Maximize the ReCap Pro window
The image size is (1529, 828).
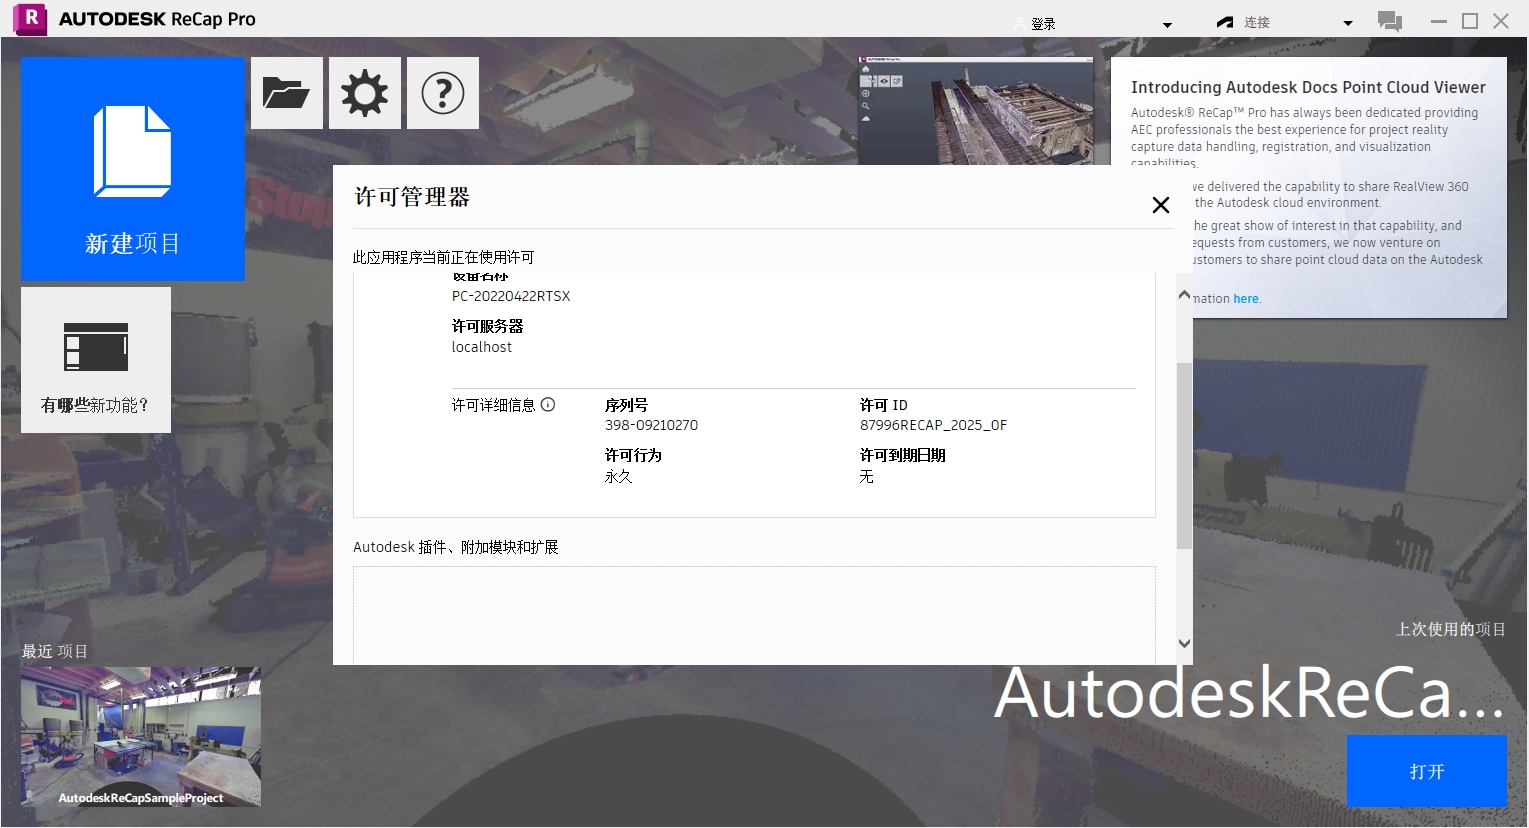coord(1469,21)
